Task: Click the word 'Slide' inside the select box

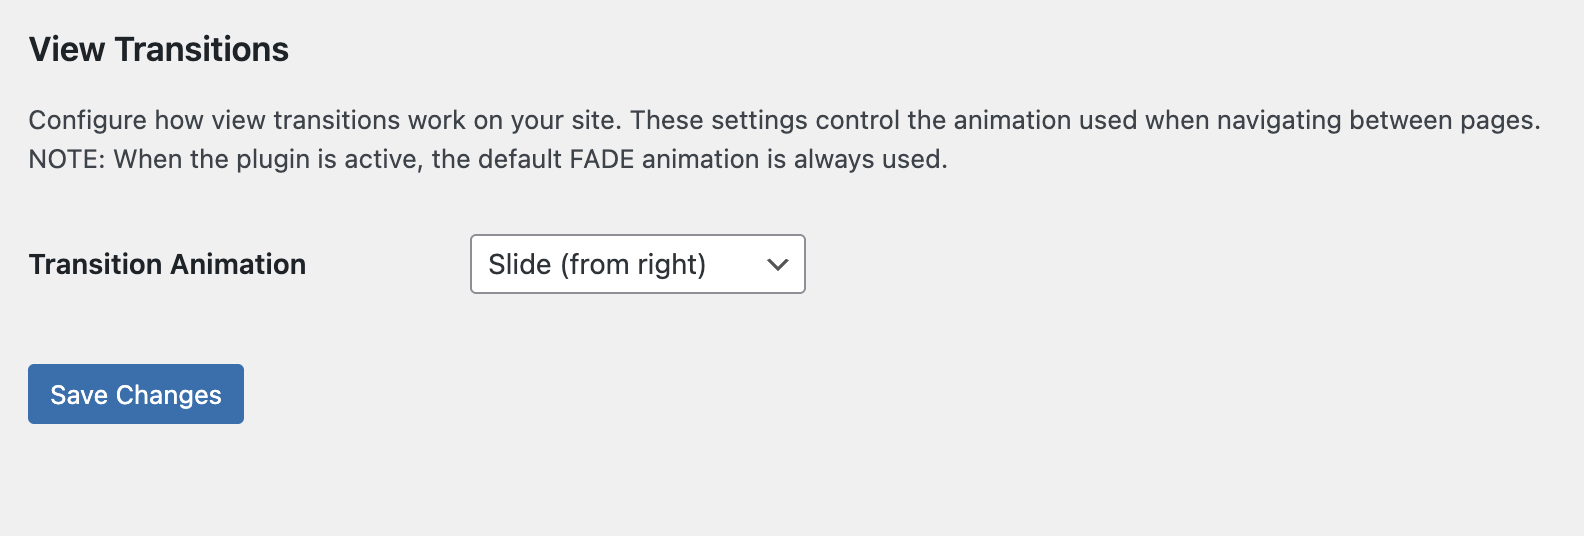Action: tap(519, 264)
